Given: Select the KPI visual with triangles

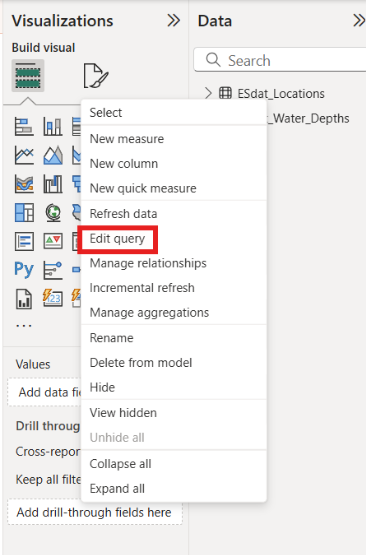Looking at the screenshot, I should (53, 241).
